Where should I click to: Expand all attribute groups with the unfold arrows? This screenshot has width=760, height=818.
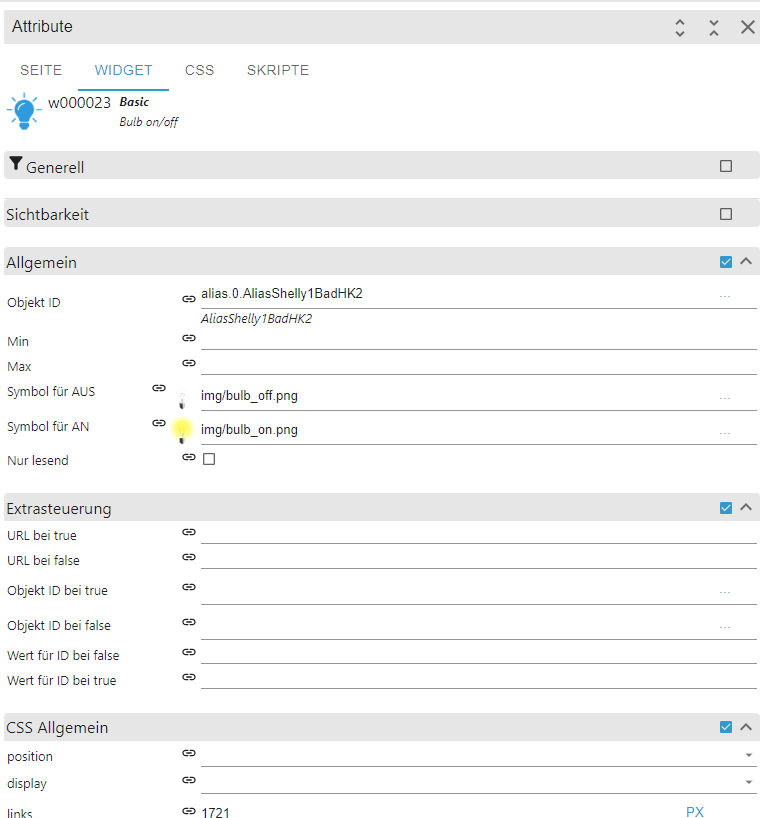pyautogui.click(x=680, y=28)
